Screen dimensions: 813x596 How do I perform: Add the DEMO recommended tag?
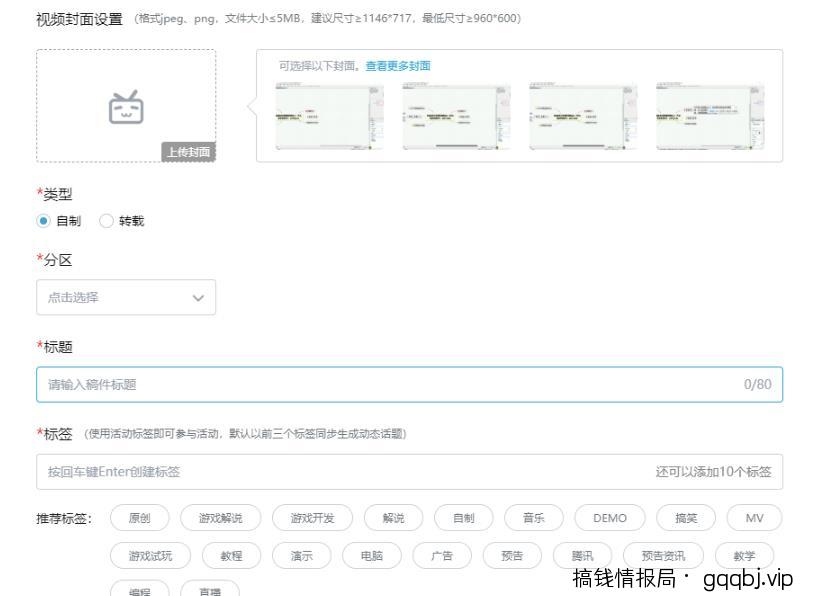[x=609, y=517]
